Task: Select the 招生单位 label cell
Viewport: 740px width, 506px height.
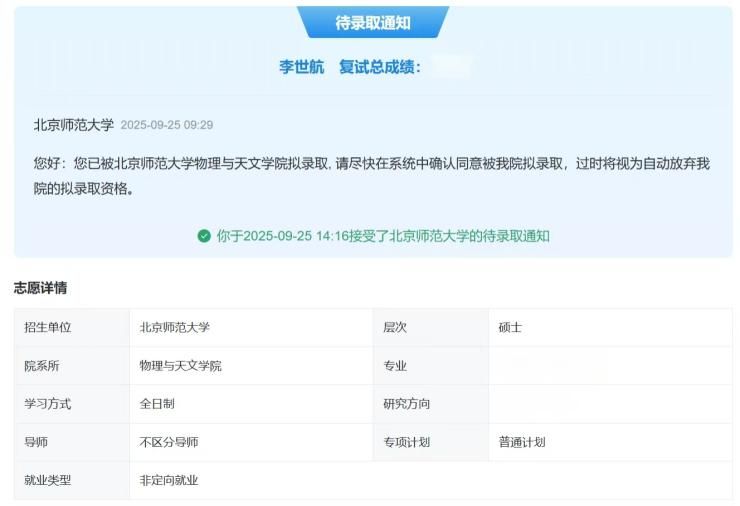Action: [48, 327]
